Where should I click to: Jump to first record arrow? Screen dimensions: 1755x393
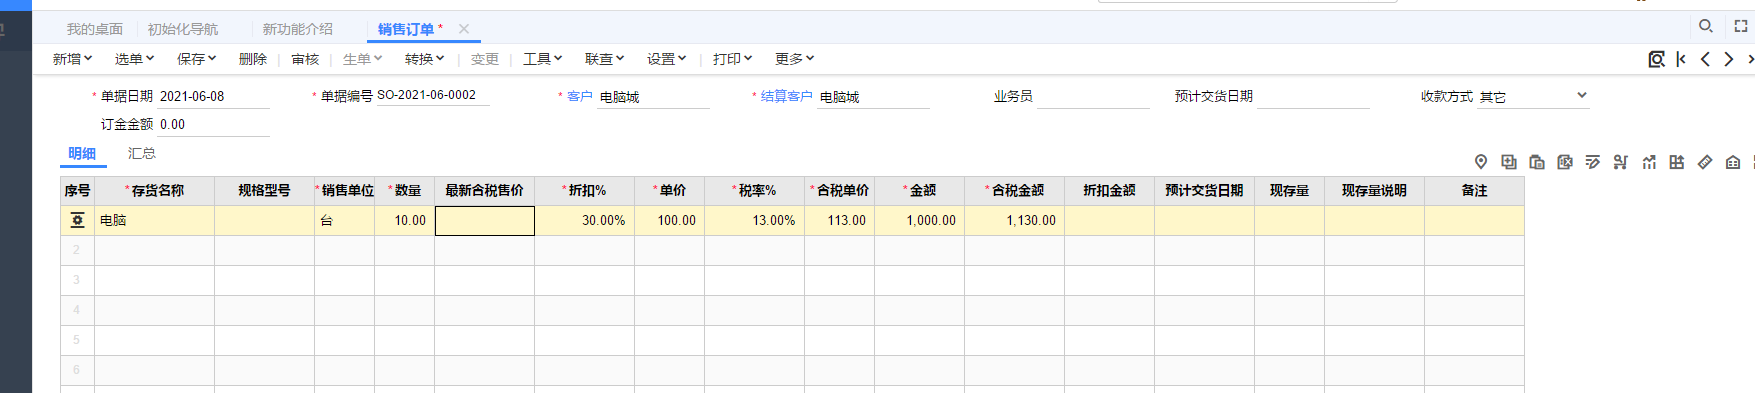click(1681, 59)
